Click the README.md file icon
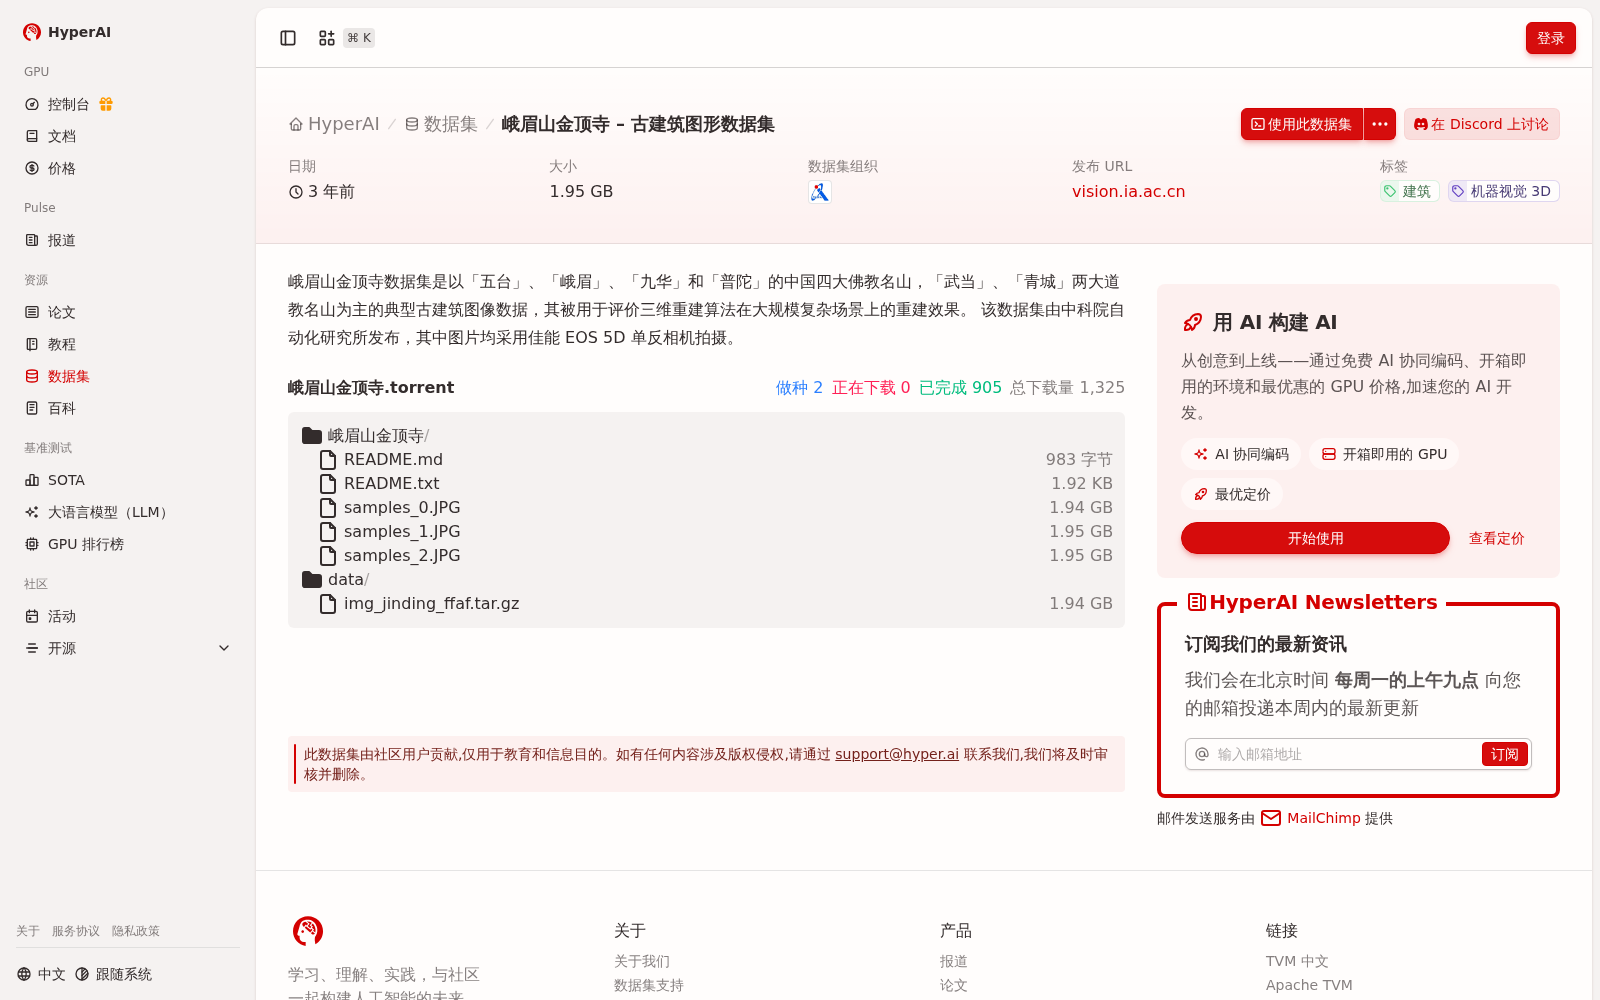This screenshot has height=1000, width=1600. [328, 460]
